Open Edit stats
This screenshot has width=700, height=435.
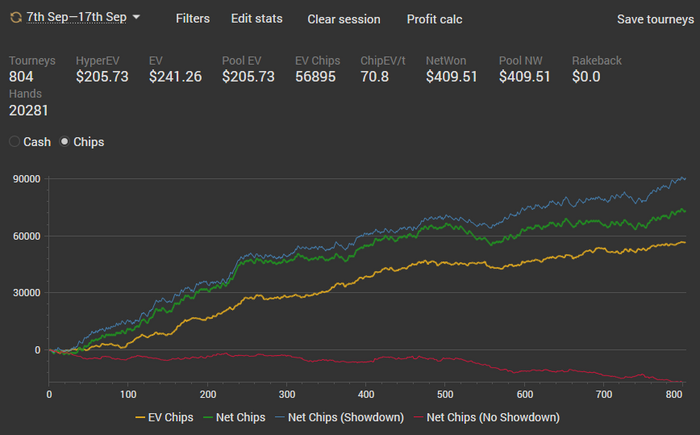tap(257, 18)
